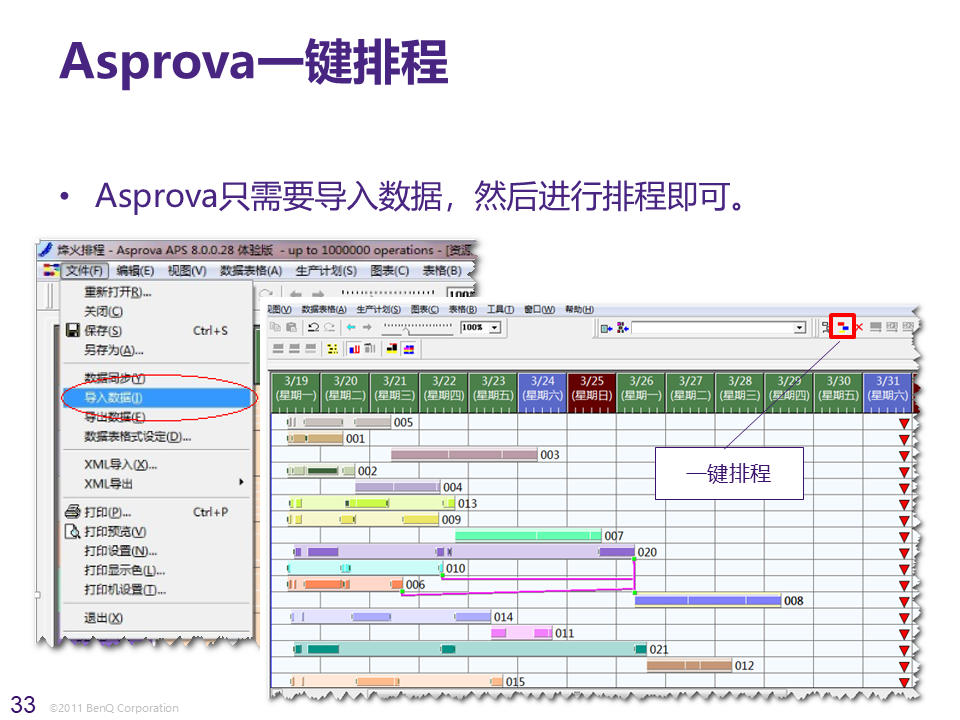The width and height of the screenshot is (960, 720).
Task: Click the first row-alignment icon in second toolbar row
Action: point(278,349)
